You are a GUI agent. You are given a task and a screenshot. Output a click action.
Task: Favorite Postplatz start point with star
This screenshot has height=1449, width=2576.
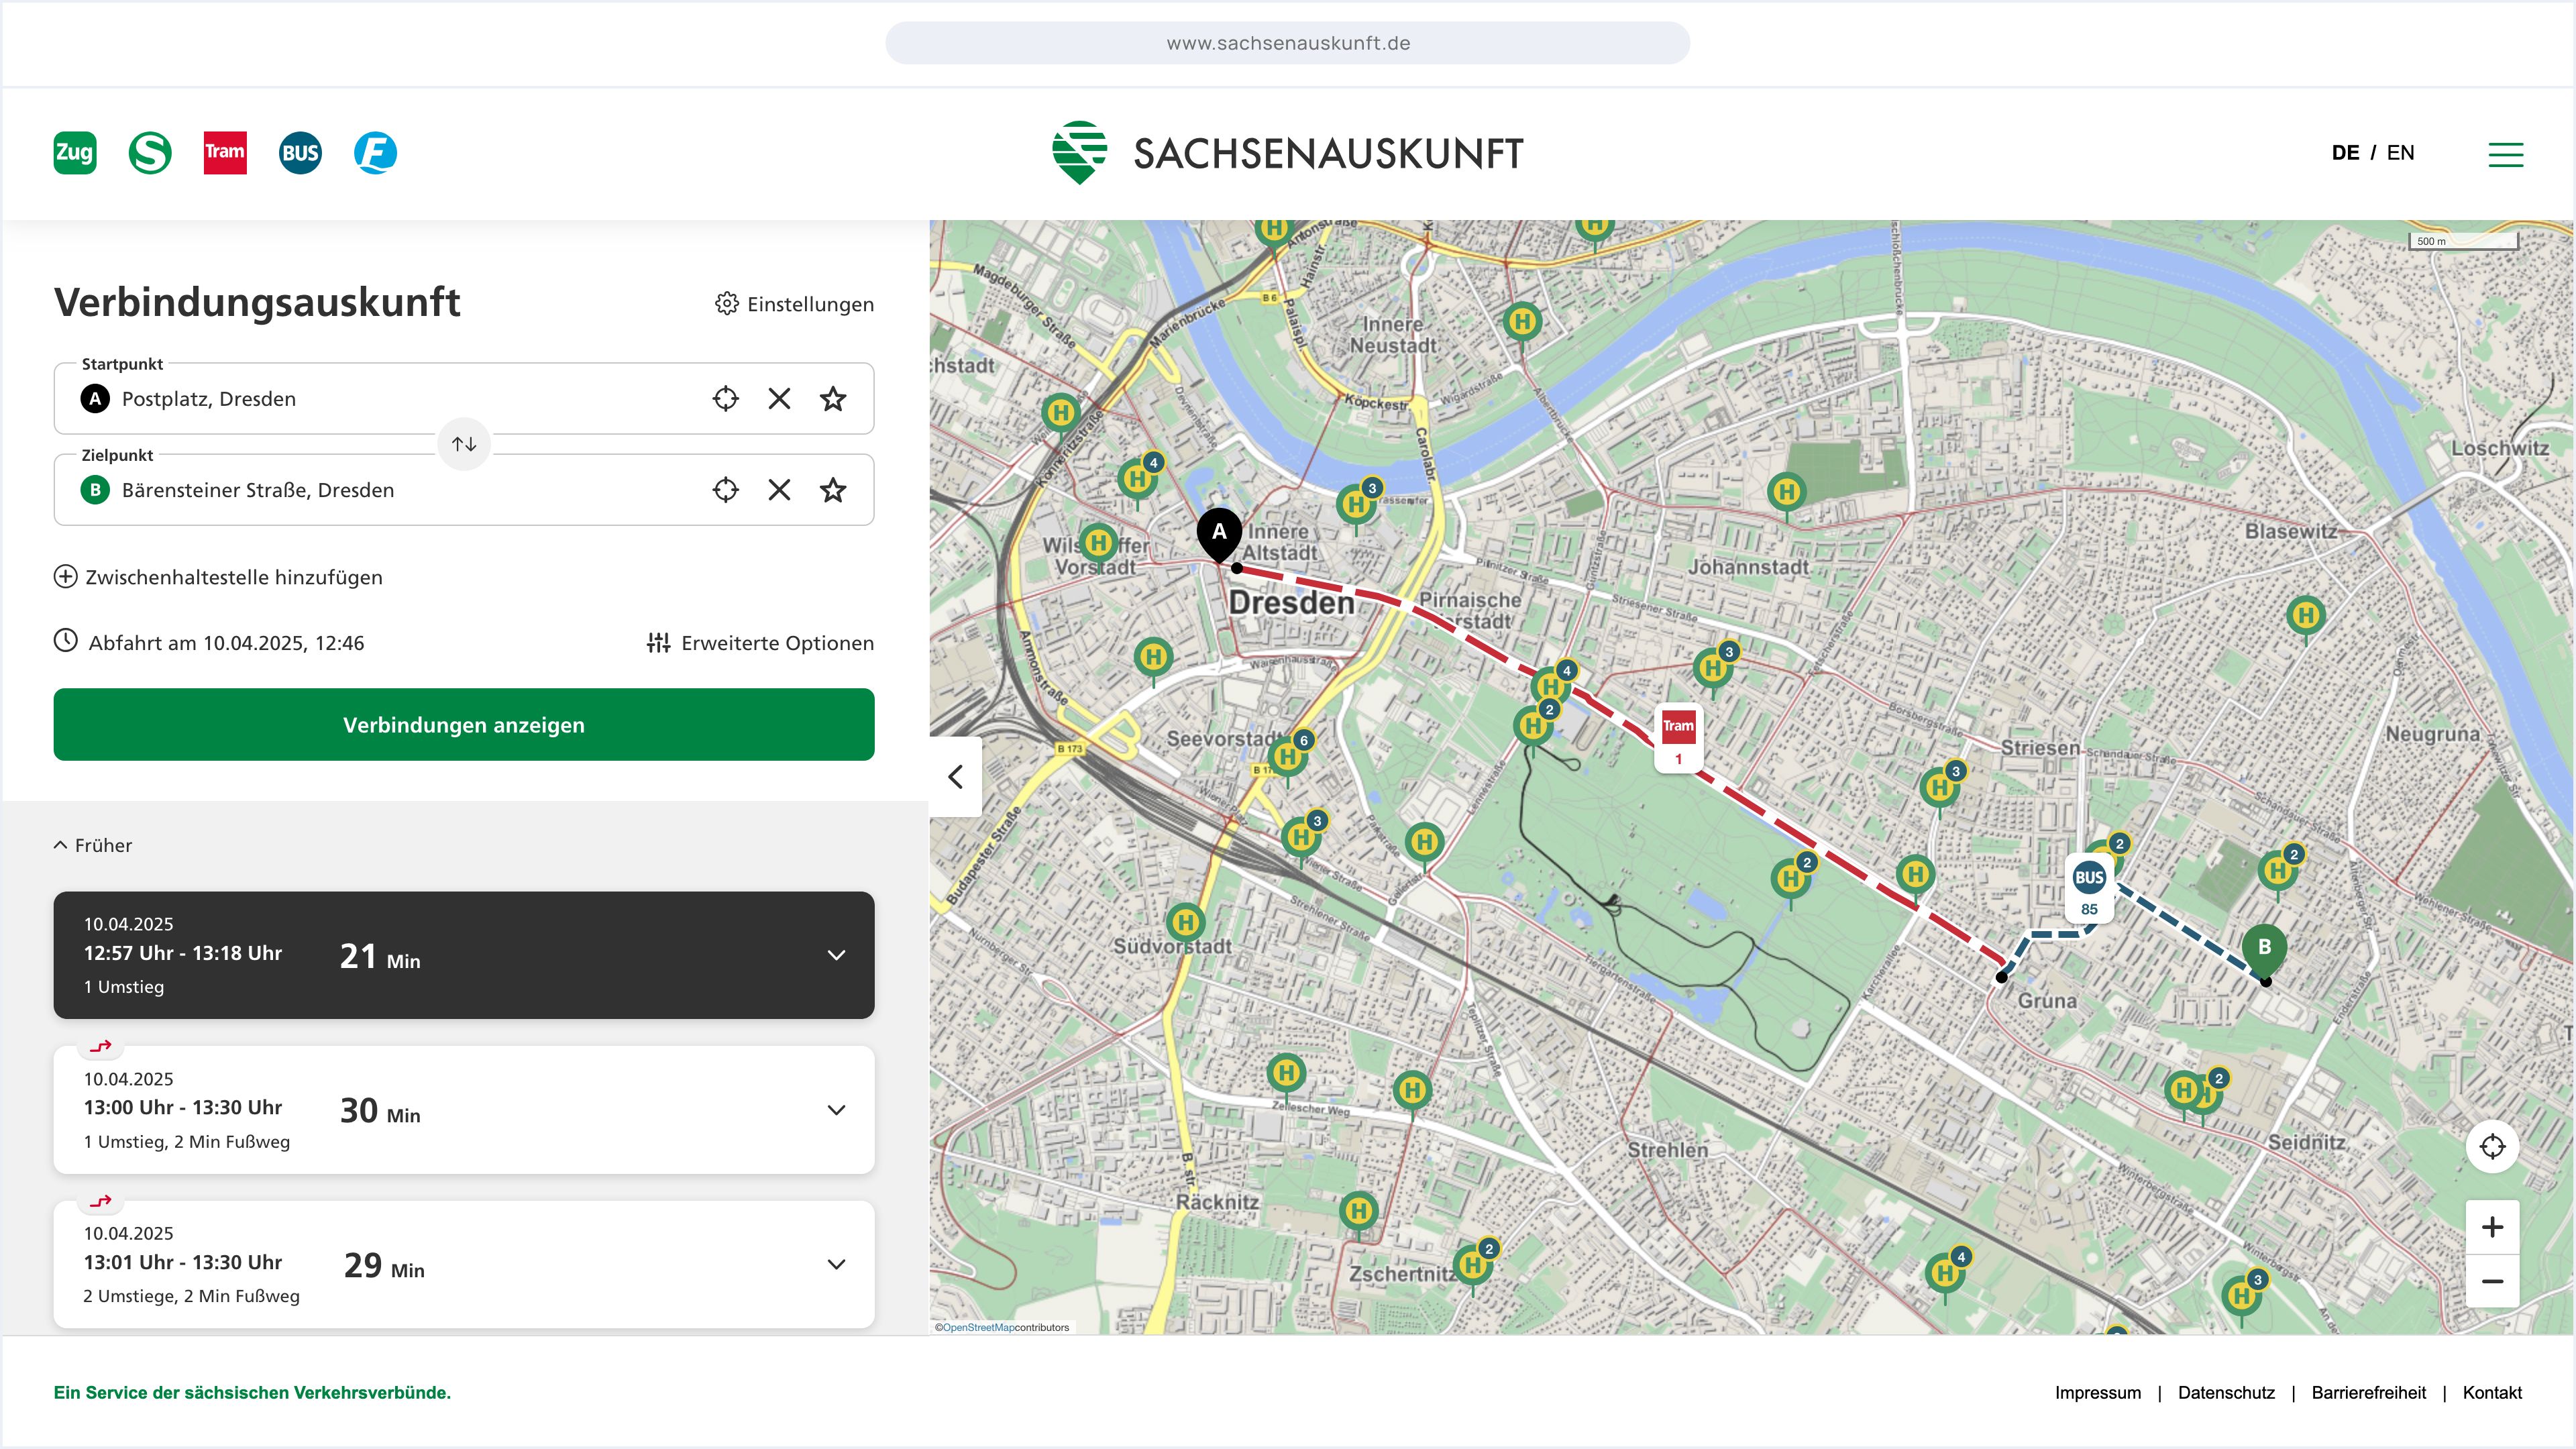pyautogui.click(x=833, y=399)
